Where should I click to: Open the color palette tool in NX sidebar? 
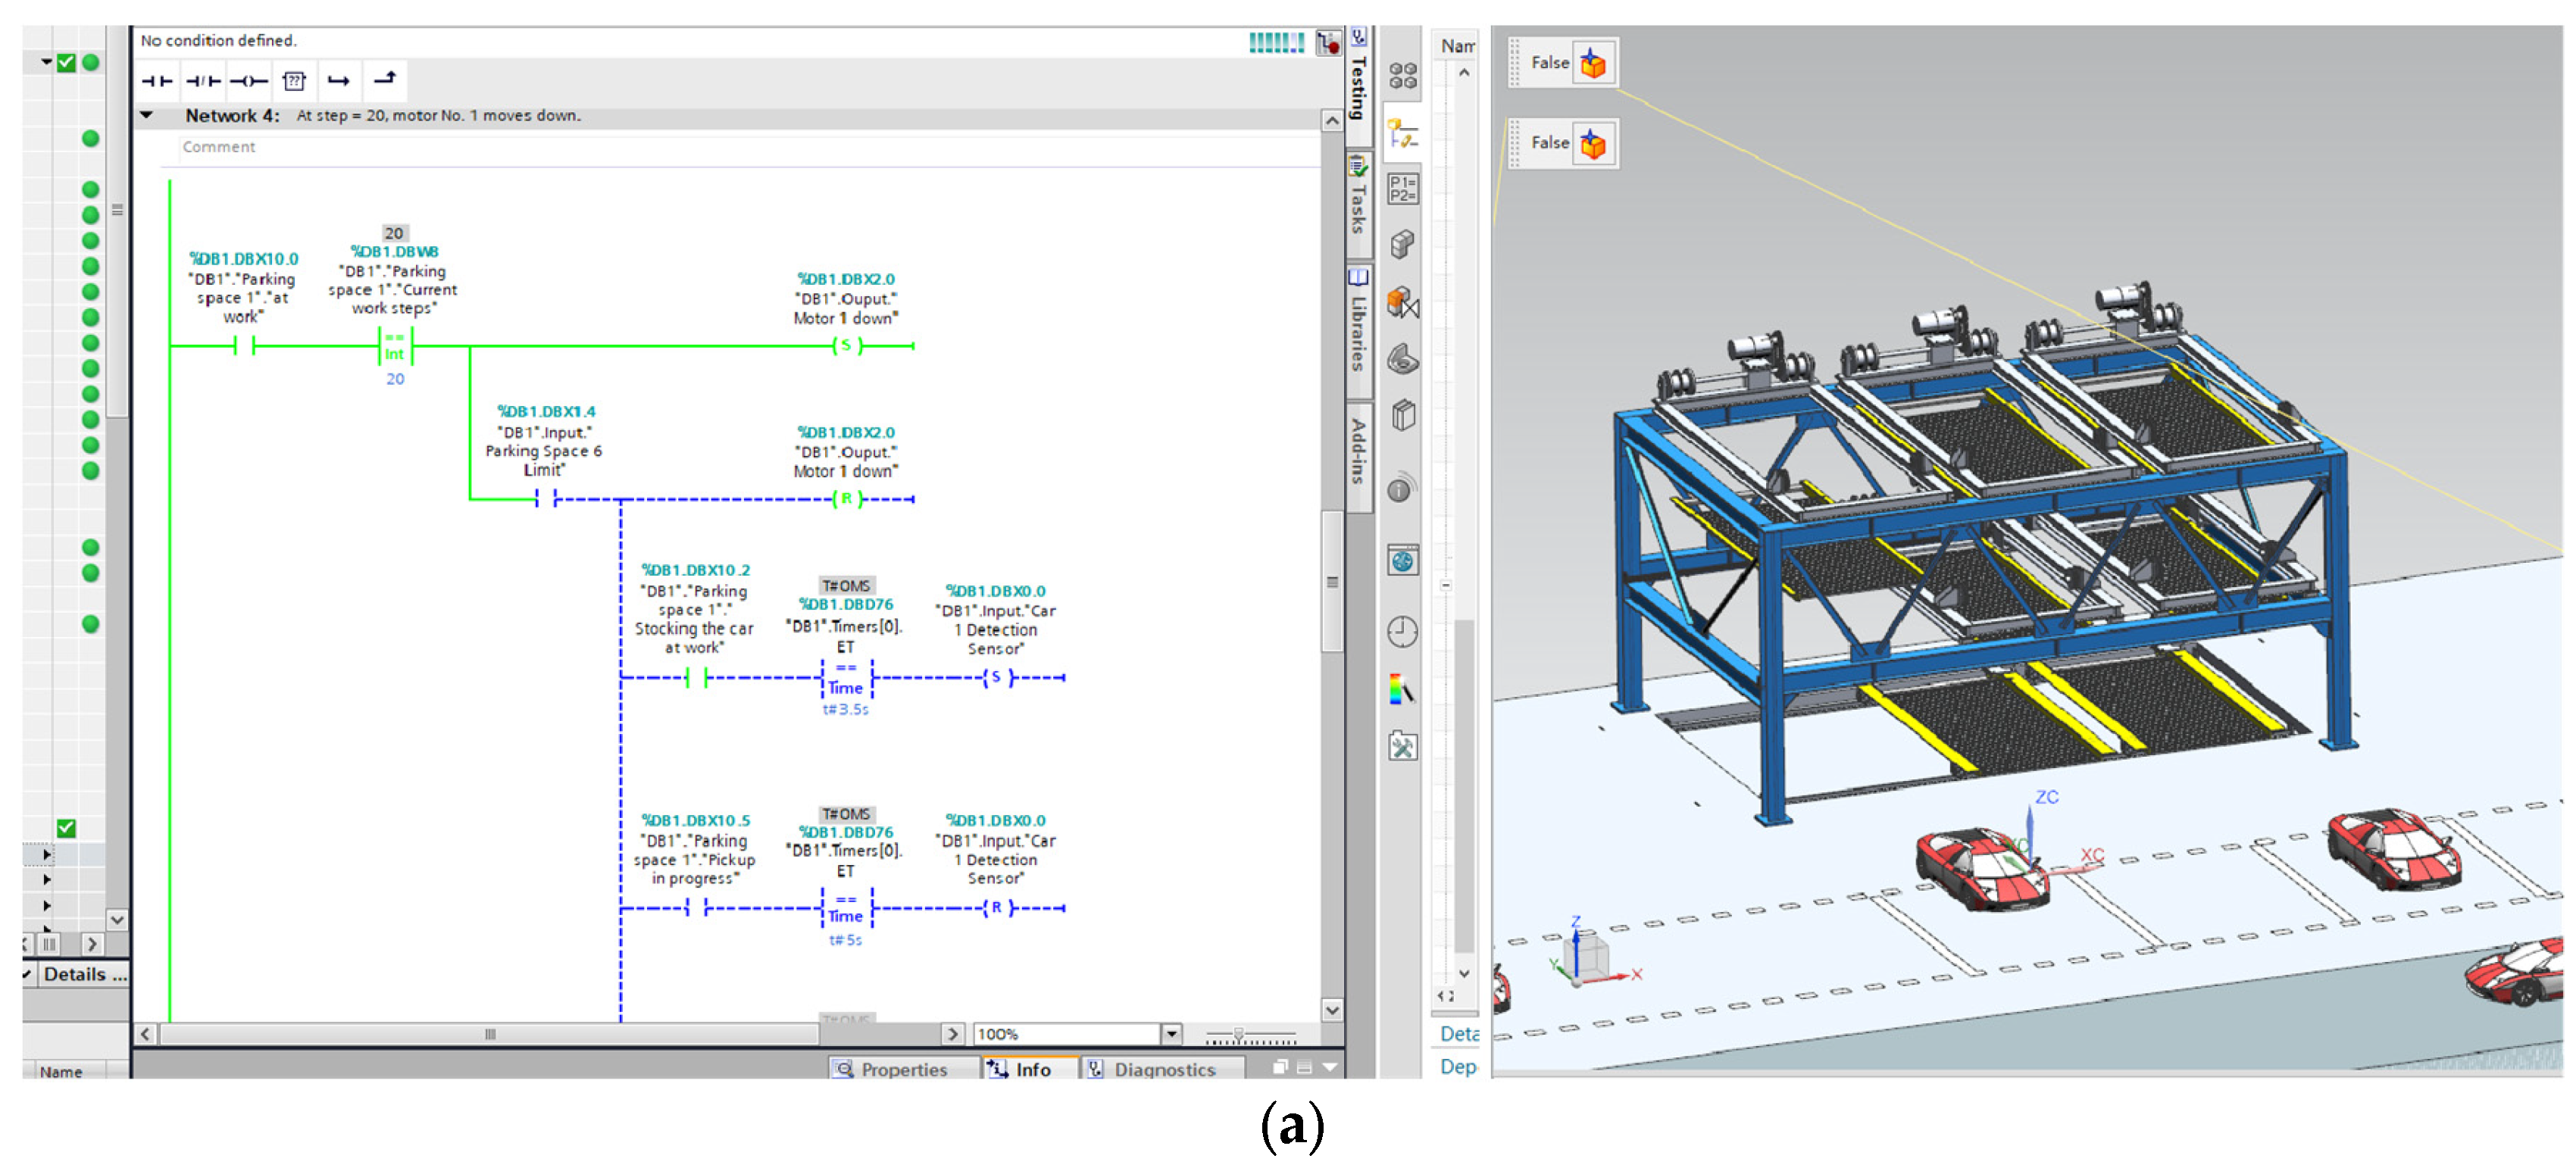pos(1402,690)
